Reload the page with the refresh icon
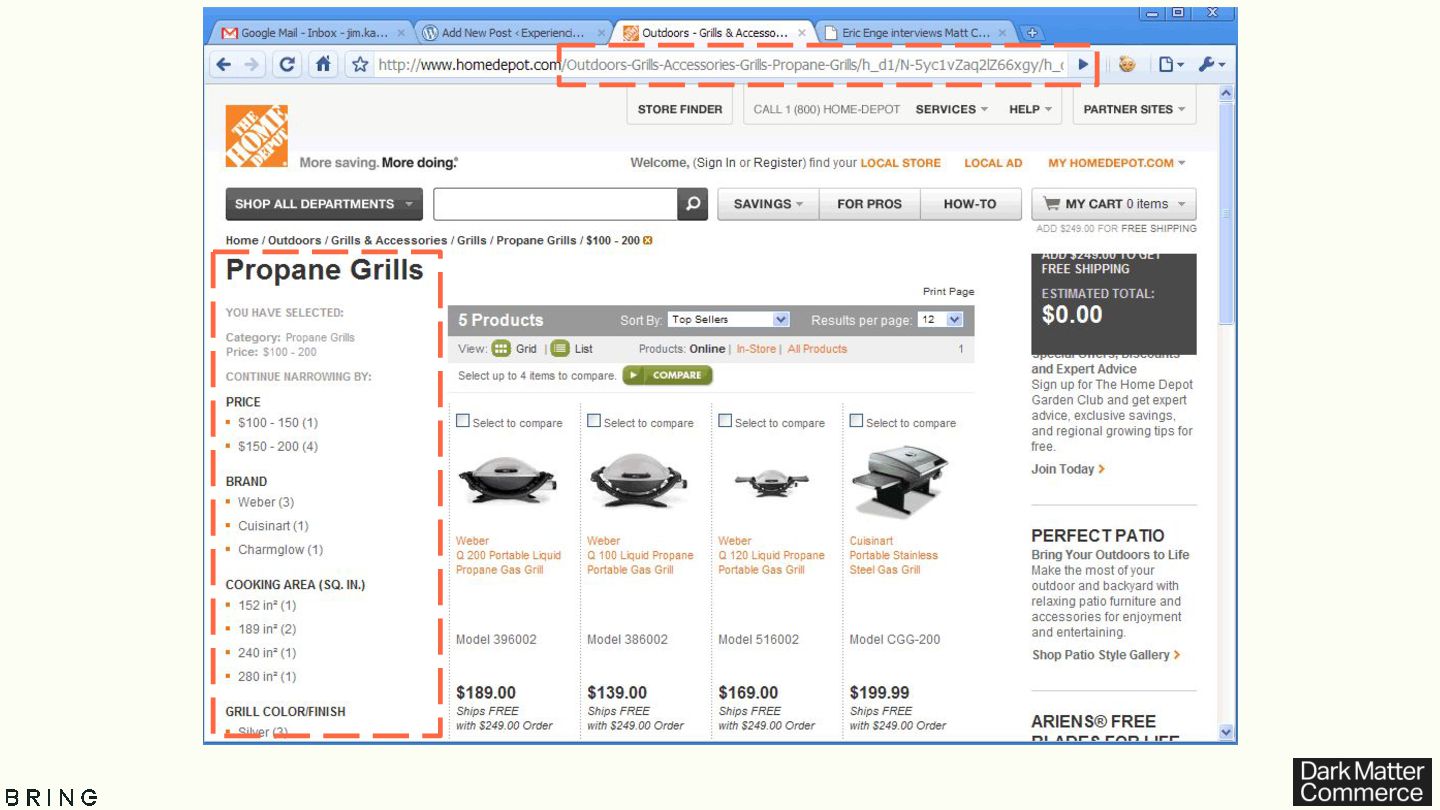The height and width of the screenshot is (810, 1440). [287, 65]
